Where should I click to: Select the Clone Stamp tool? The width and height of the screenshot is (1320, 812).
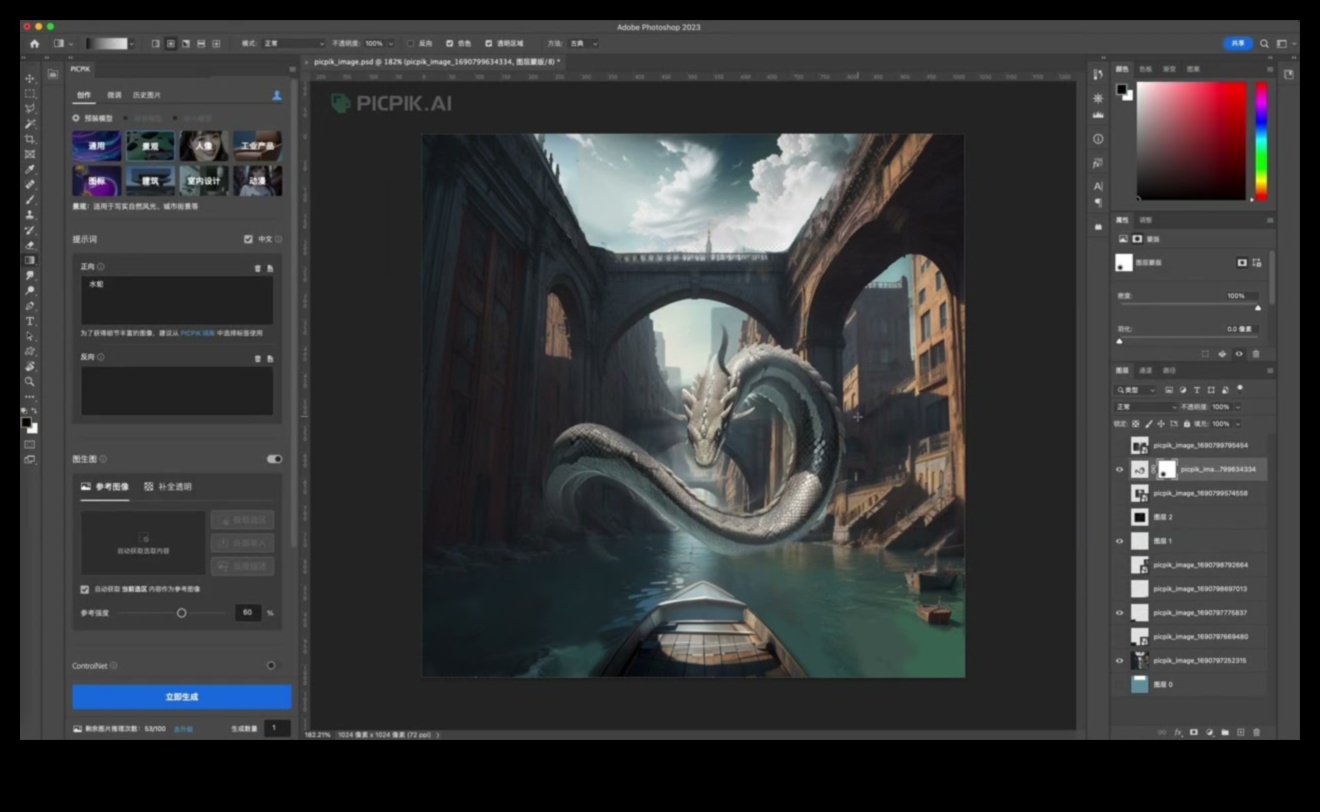[x=30, y=214]
